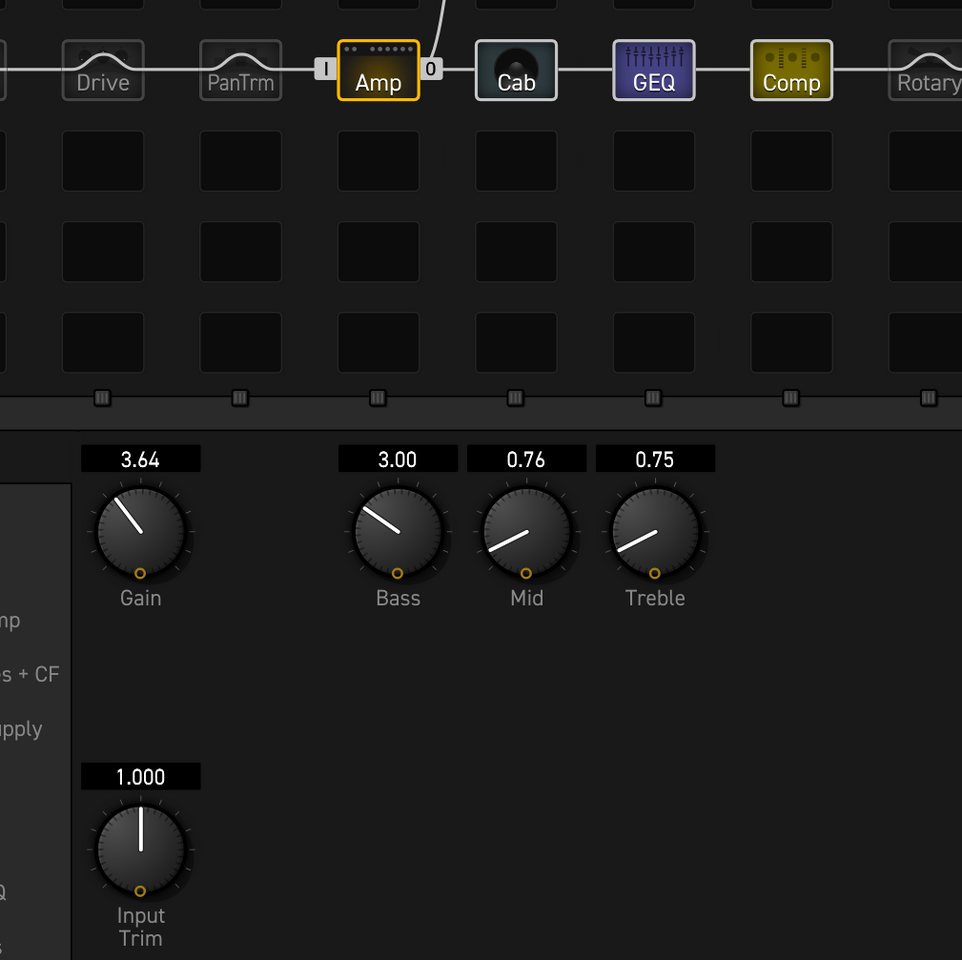Edit the Mid value field showing 0.76
The image size is (962, 960).
tap(526, 459)
